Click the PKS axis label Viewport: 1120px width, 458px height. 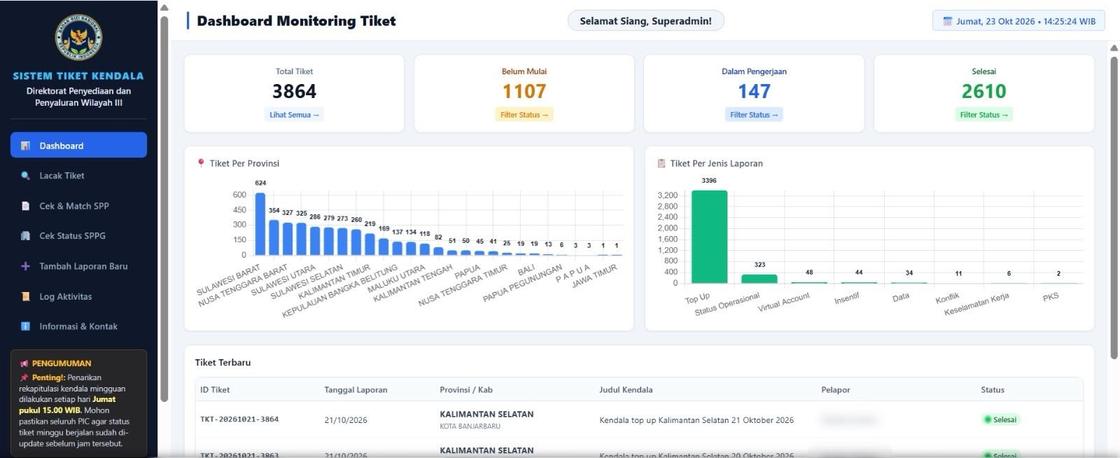pos(1050,296)
